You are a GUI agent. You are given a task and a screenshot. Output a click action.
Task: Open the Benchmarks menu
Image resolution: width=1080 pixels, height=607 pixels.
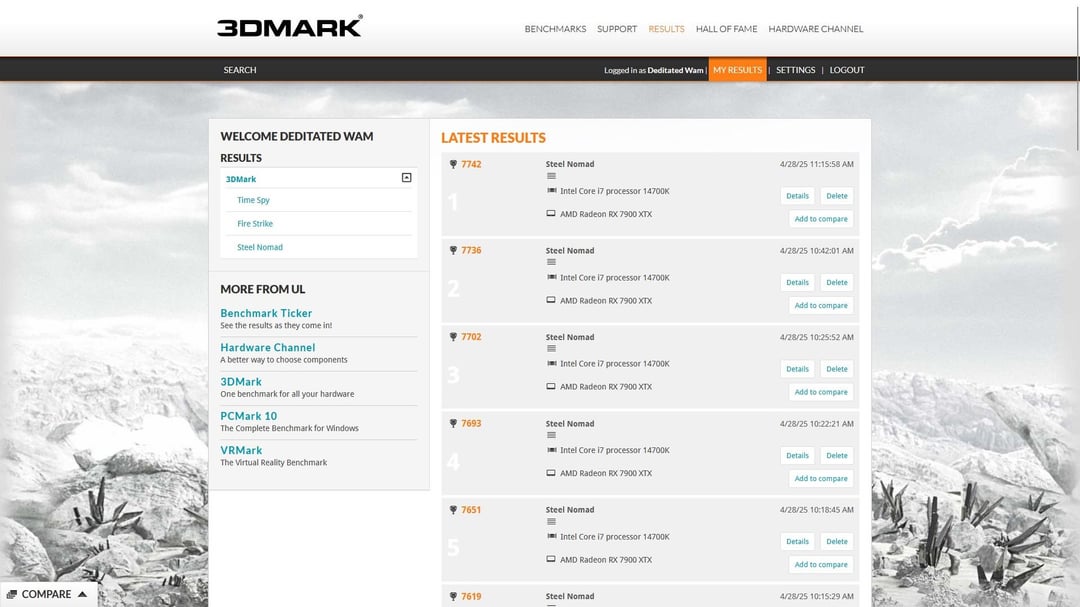click(555, 29)
